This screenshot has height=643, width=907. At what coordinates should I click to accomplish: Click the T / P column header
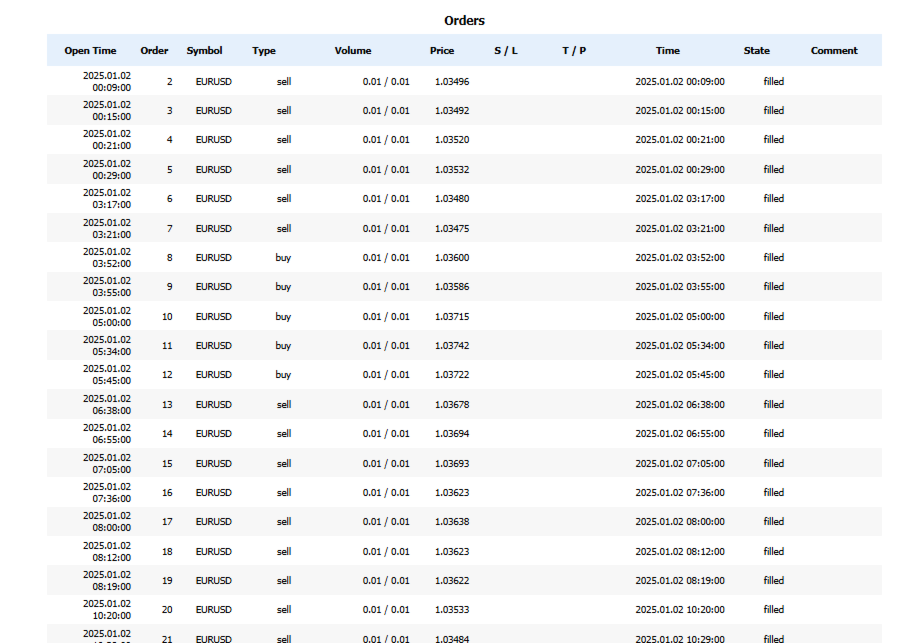coord(574,50)
